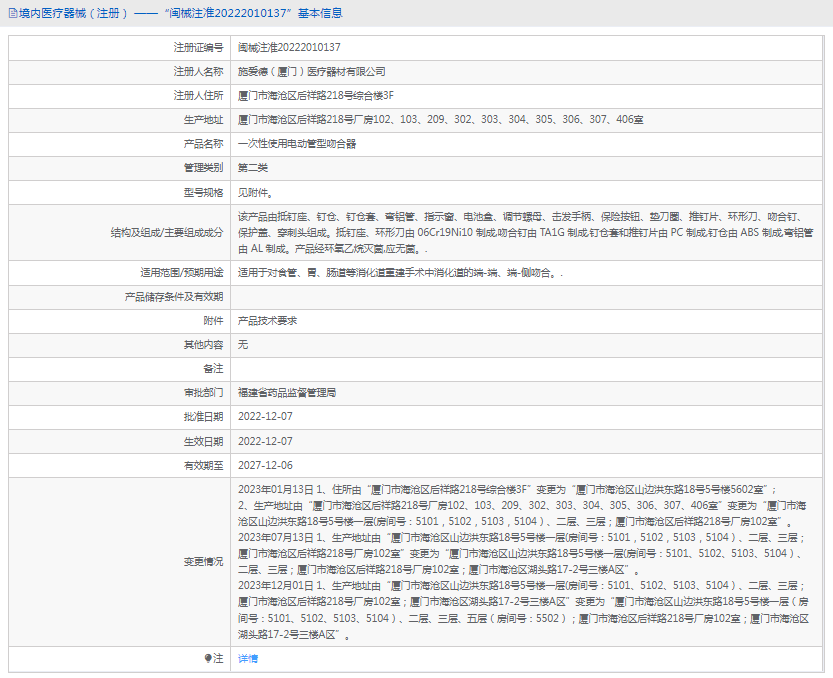Click the 生产地址 label
Image resolution: width=833 pixels, height=678 pixels.
(x=203, y=120)
